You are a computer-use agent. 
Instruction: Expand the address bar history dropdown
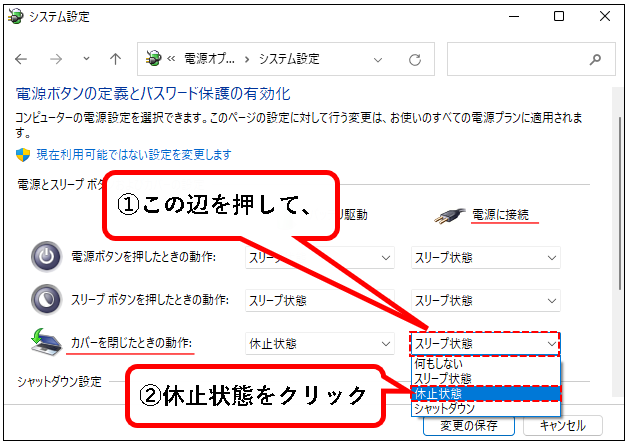click(377, 60)
